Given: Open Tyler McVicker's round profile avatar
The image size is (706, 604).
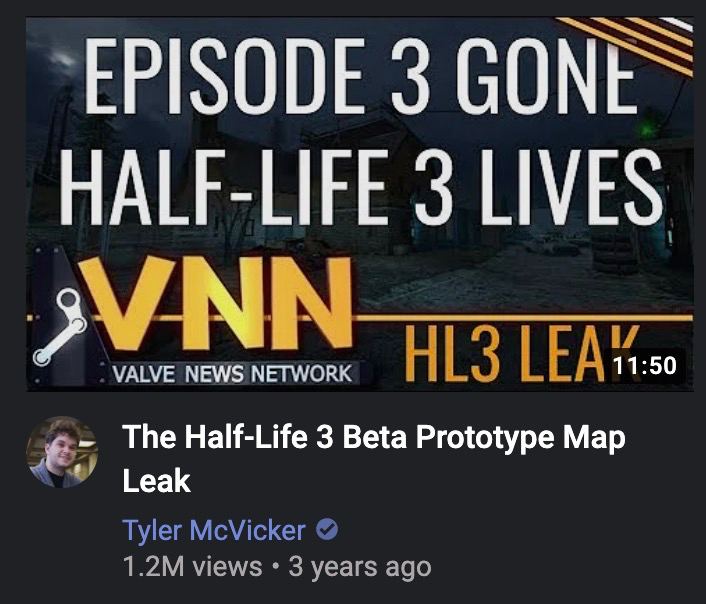Looking at the screenshot, I should click(62, 452).
